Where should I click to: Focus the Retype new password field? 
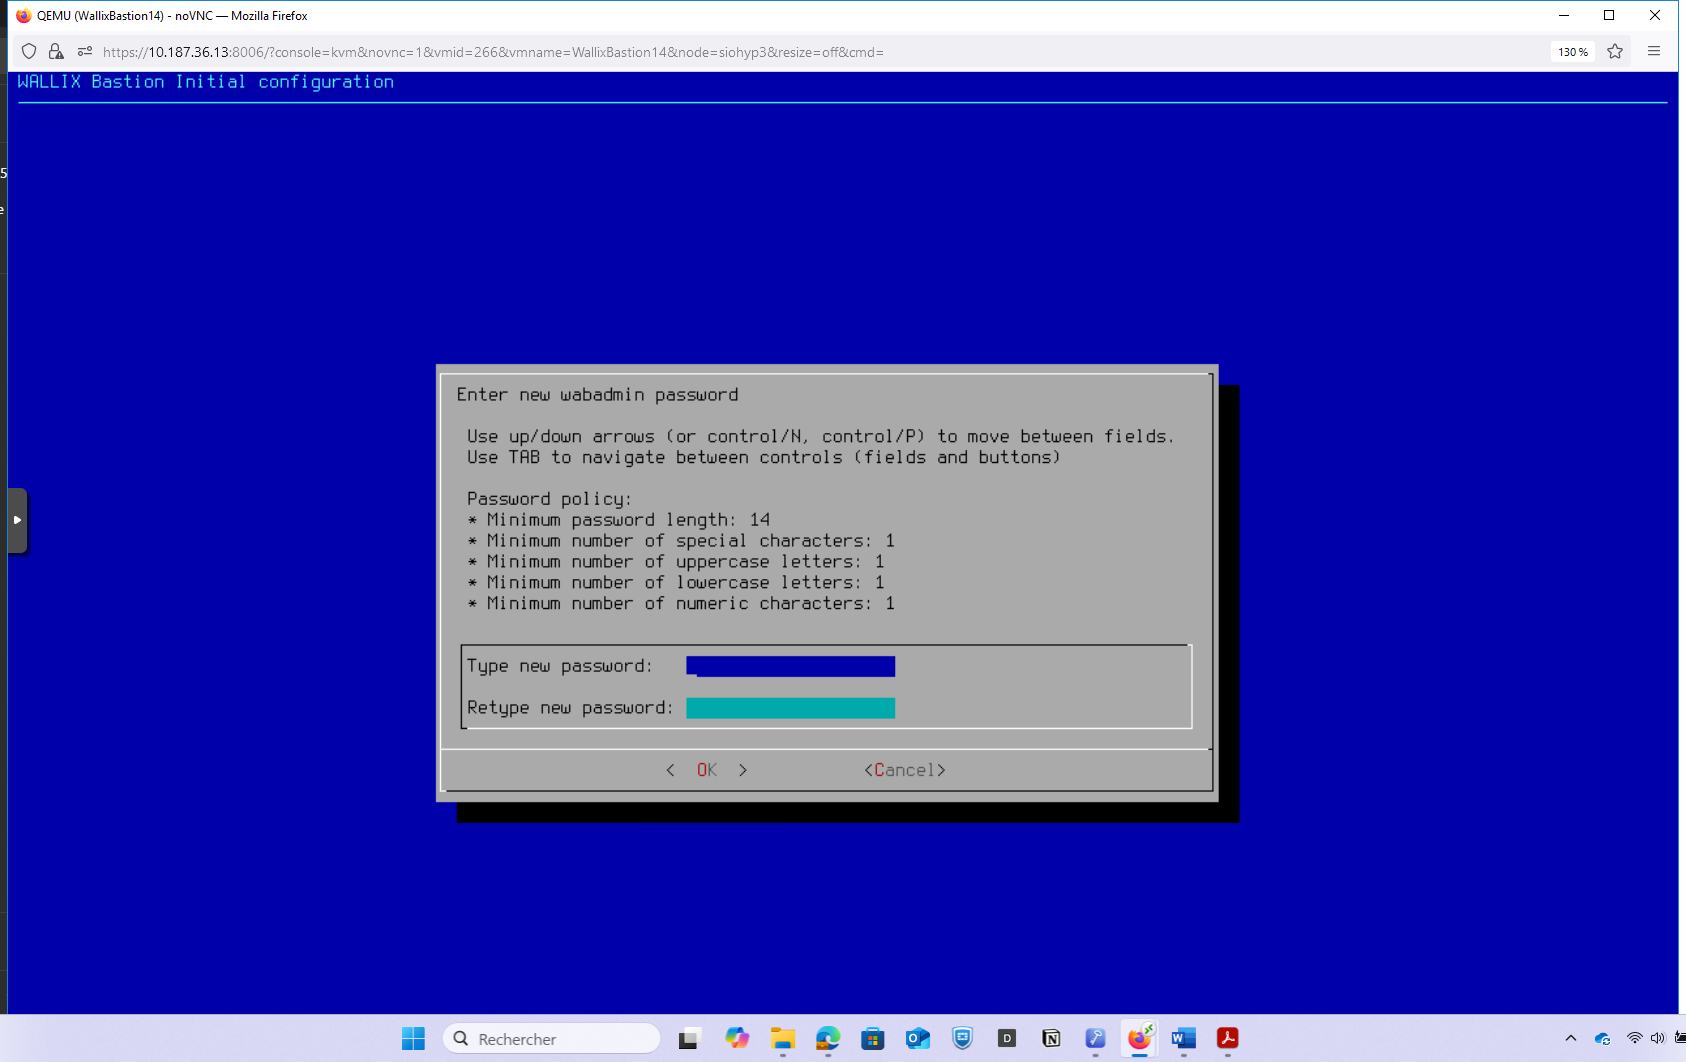790,709
